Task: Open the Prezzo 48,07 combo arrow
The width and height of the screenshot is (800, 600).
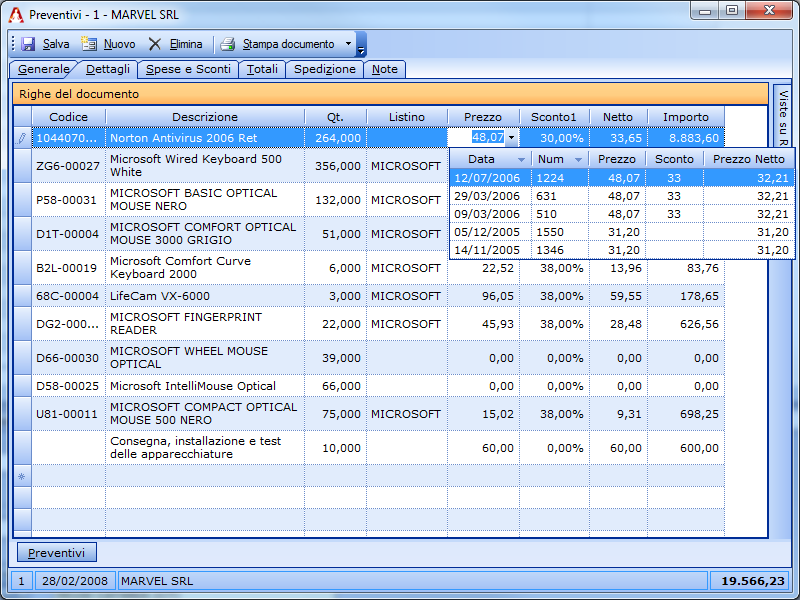Action: click(x=512, y=138)
